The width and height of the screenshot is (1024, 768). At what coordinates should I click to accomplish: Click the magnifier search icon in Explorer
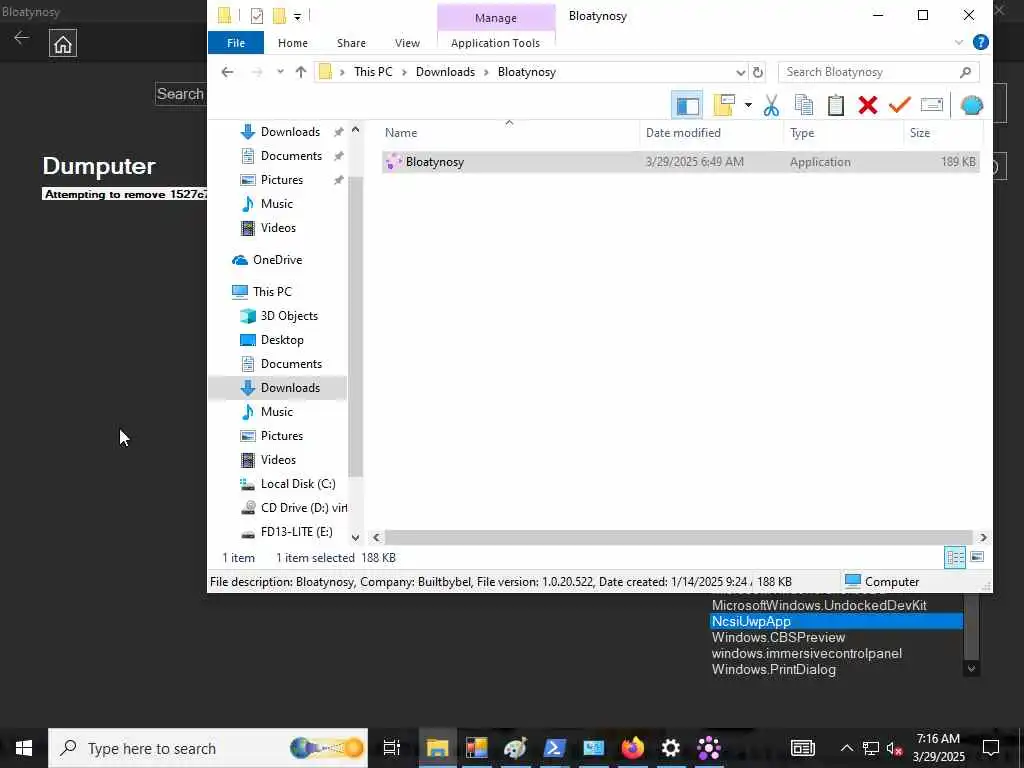click(965, 72)
